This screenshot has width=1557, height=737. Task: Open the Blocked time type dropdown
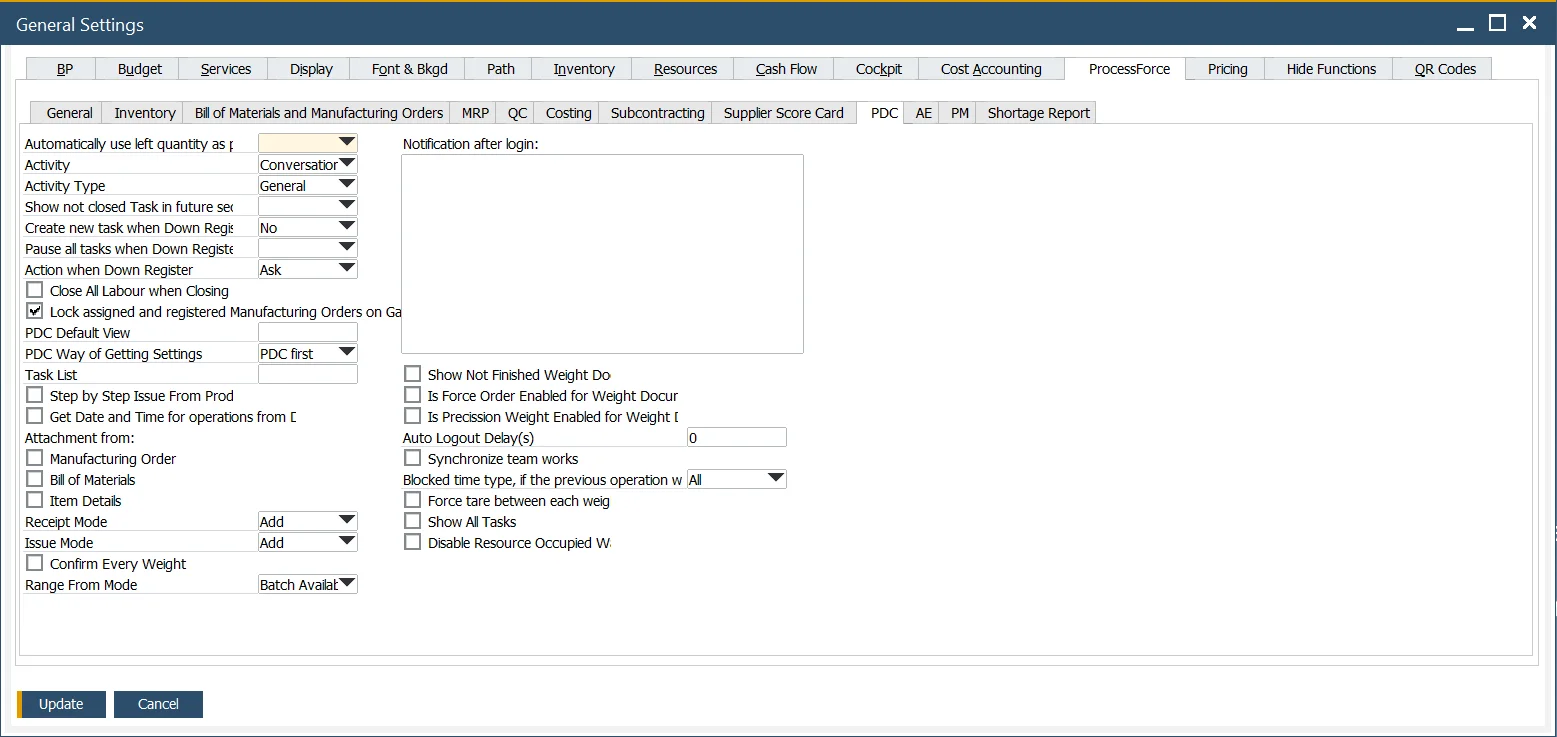pos(775,479)
